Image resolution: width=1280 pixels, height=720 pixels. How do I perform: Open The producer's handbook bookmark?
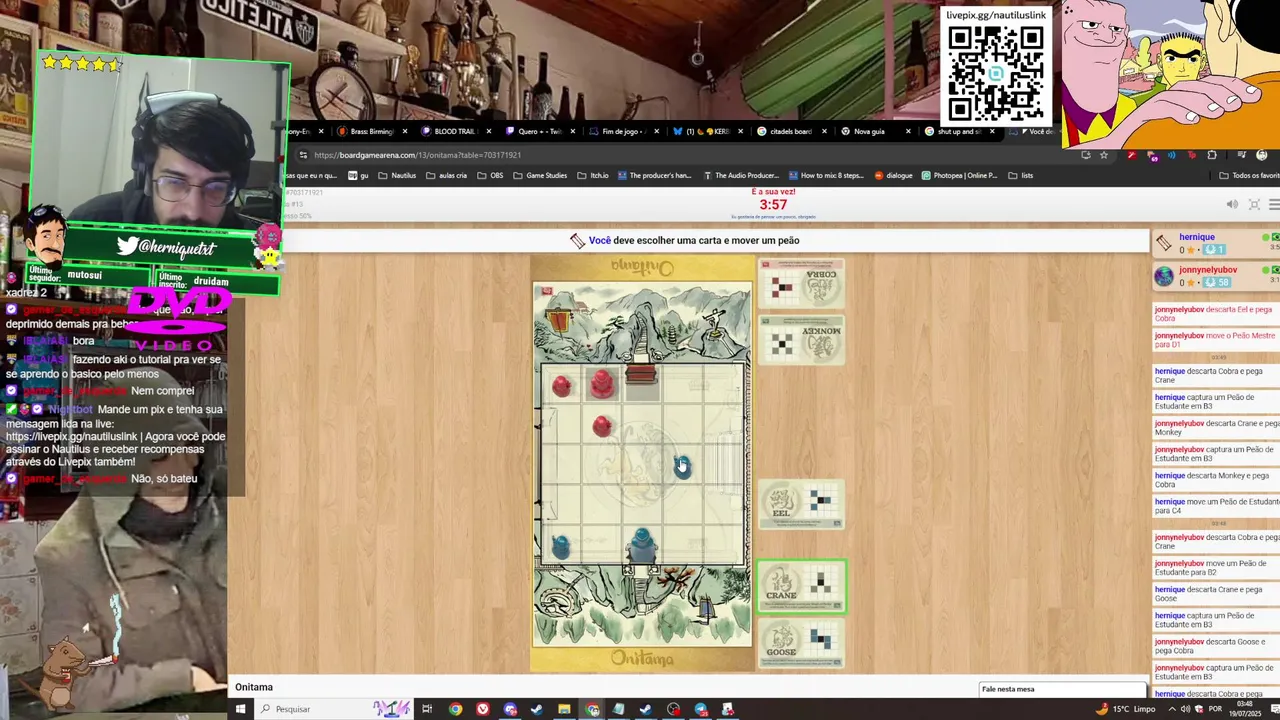[654, 175]
